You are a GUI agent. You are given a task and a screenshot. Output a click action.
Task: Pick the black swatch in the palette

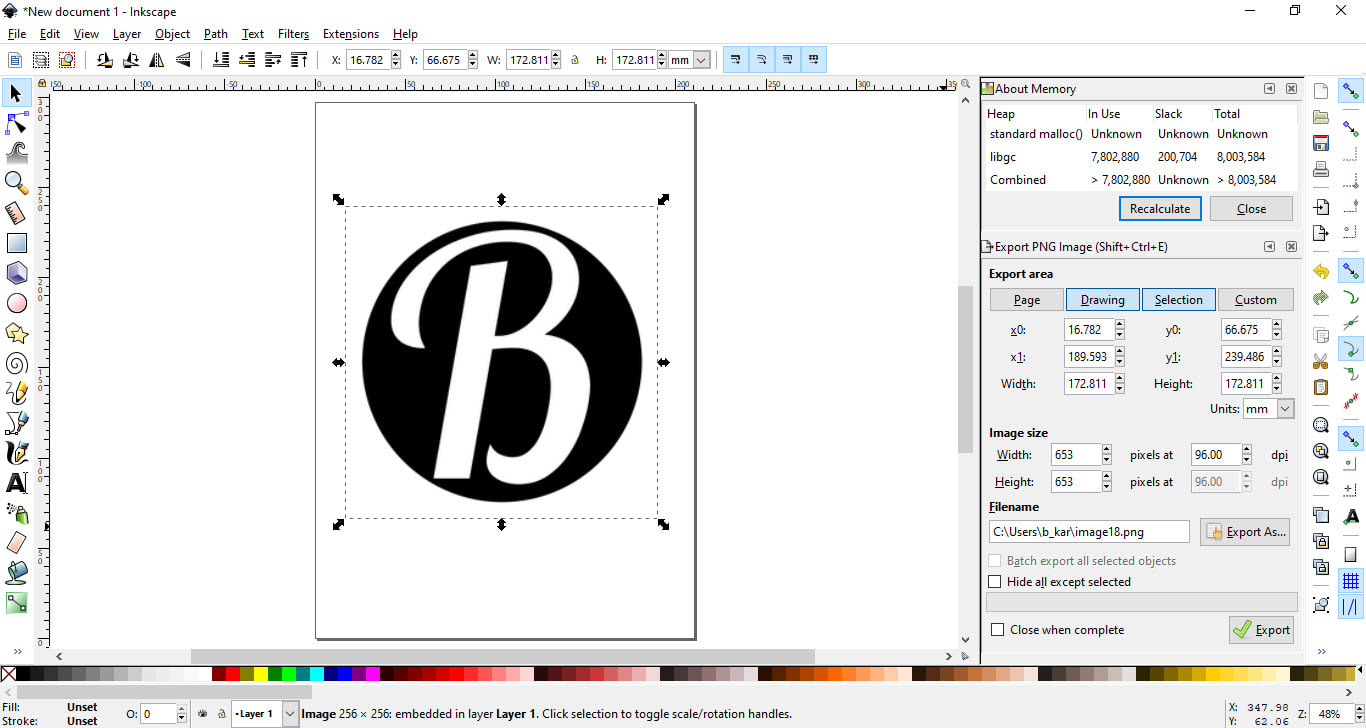pyautogui.click(x=24, y=674)
